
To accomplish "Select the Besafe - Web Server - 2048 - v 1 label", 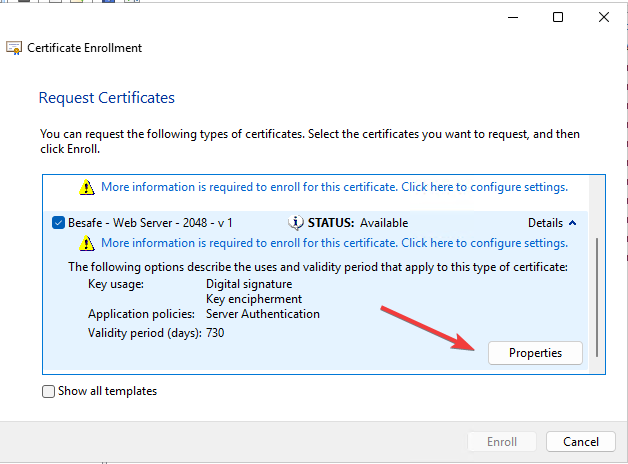I will (x=150, y=223).
